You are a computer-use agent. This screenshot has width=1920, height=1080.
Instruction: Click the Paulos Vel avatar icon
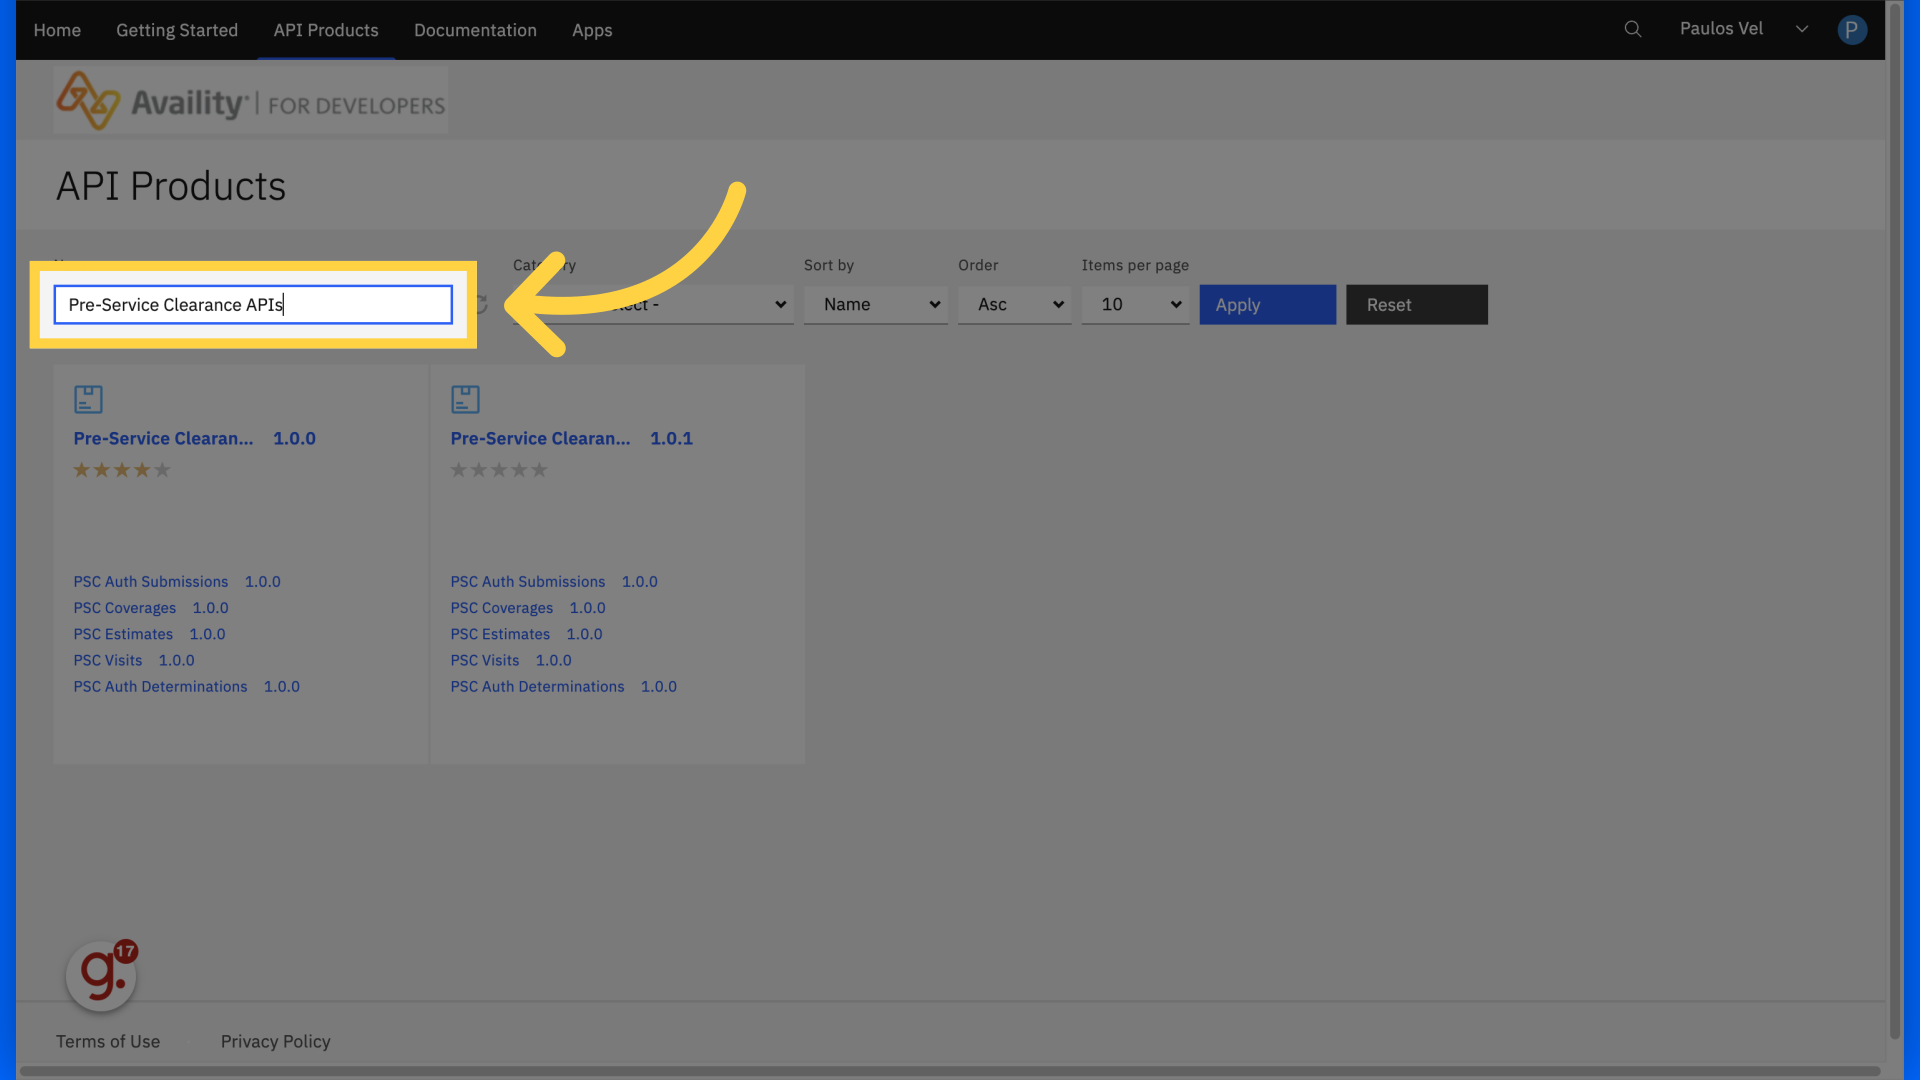[1851, 30]
